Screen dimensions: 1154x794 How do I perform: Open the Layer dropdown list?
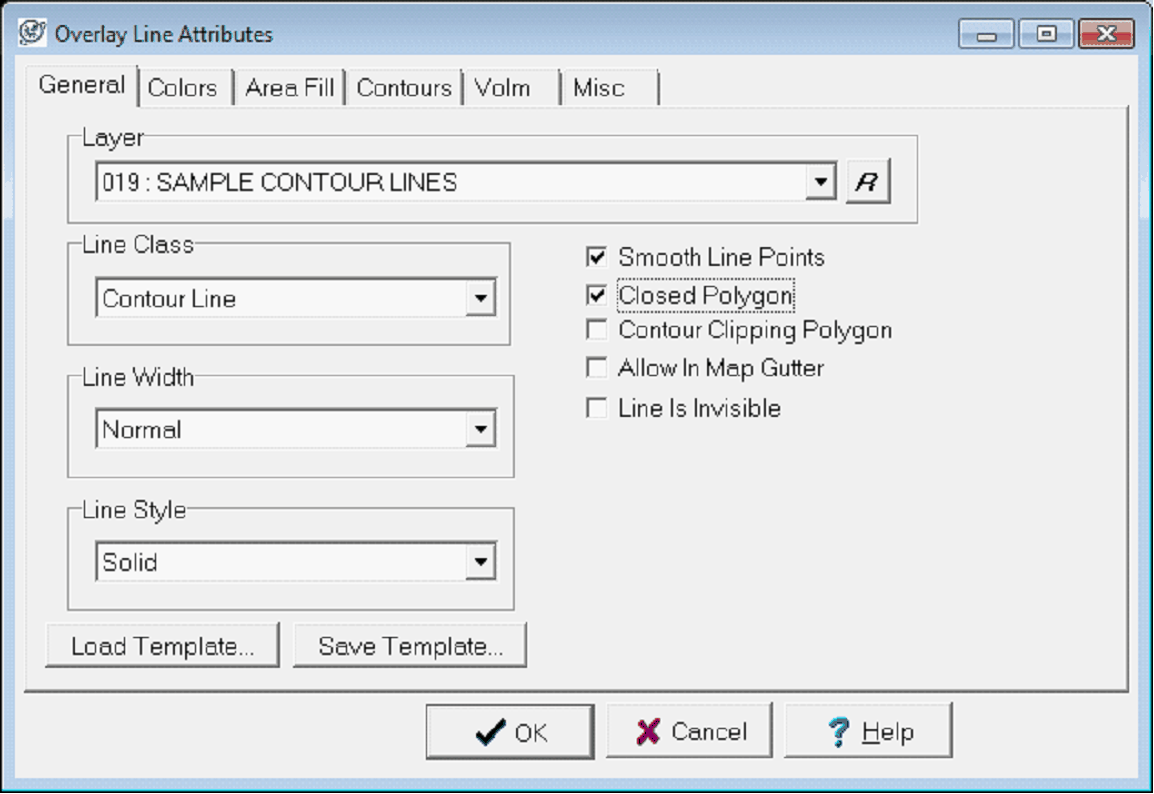coord(821,183)
